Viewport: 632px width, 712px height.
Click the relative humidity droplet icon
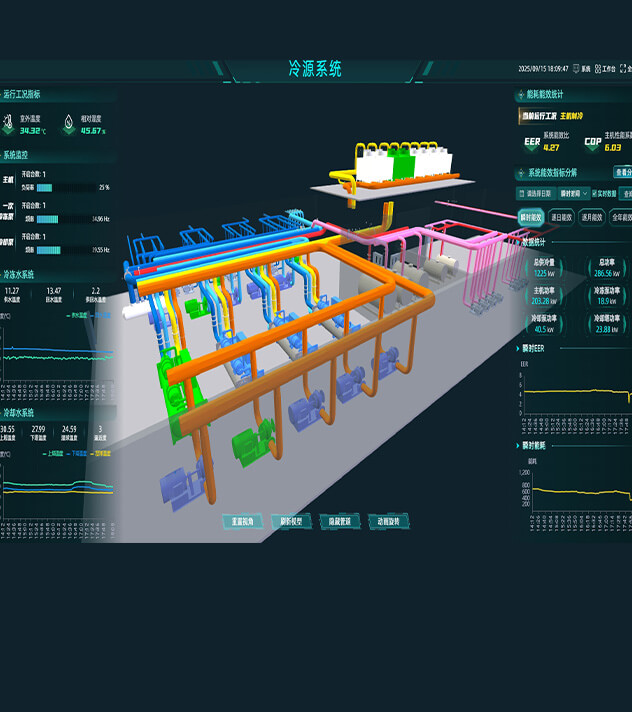coord(69,124)
